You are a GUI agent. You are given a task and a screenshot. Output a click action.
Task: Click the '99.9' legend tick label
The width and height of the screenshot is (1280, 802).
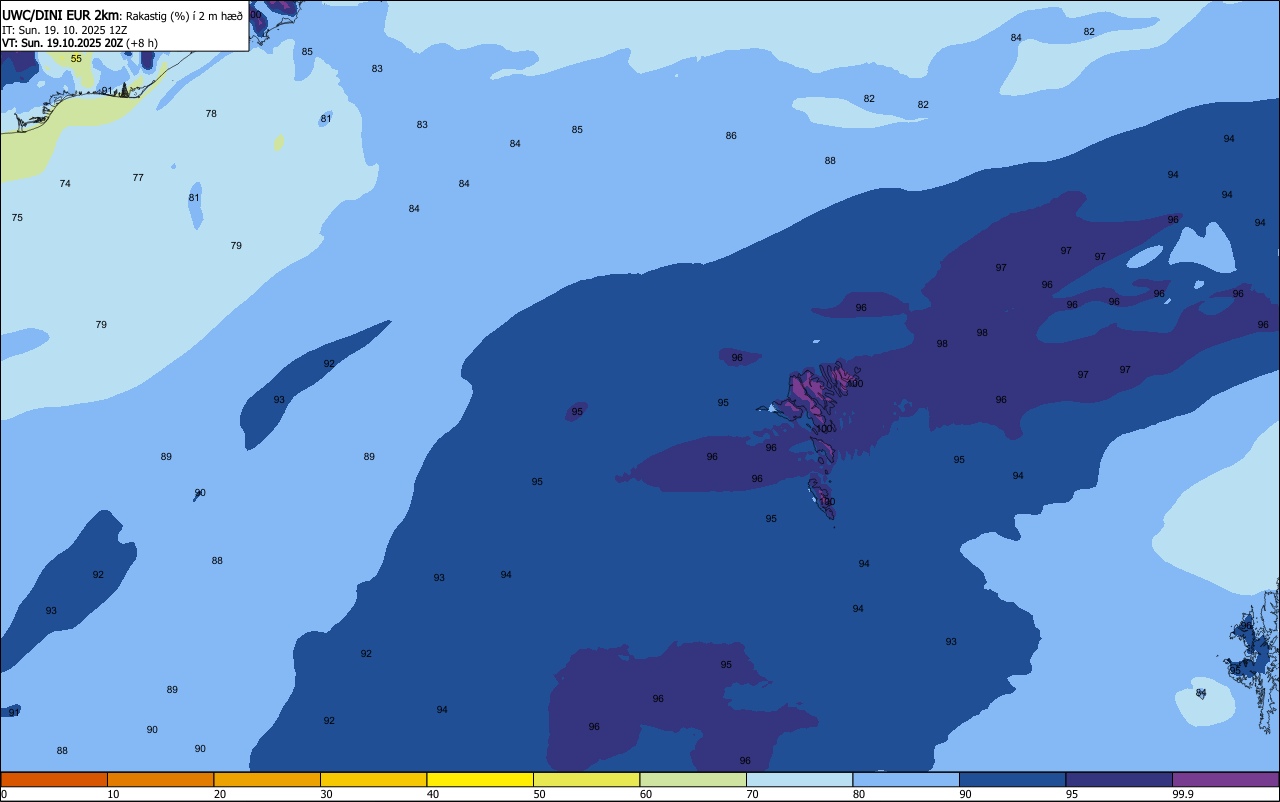click(1182, 794)
